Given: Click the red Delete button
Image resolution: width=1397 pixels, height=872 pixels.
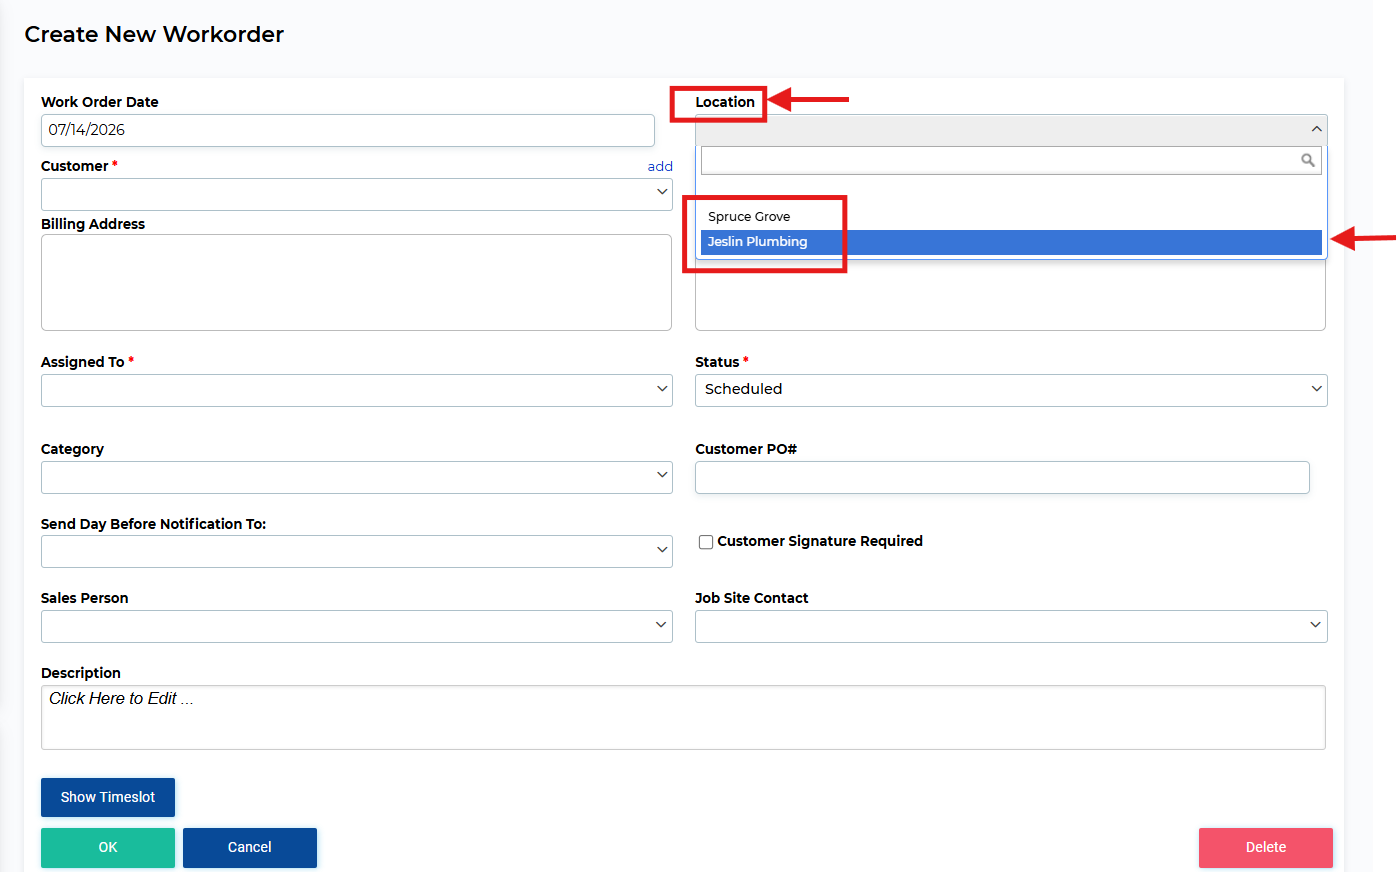Looking at the screenshot, I should 1266,847.
